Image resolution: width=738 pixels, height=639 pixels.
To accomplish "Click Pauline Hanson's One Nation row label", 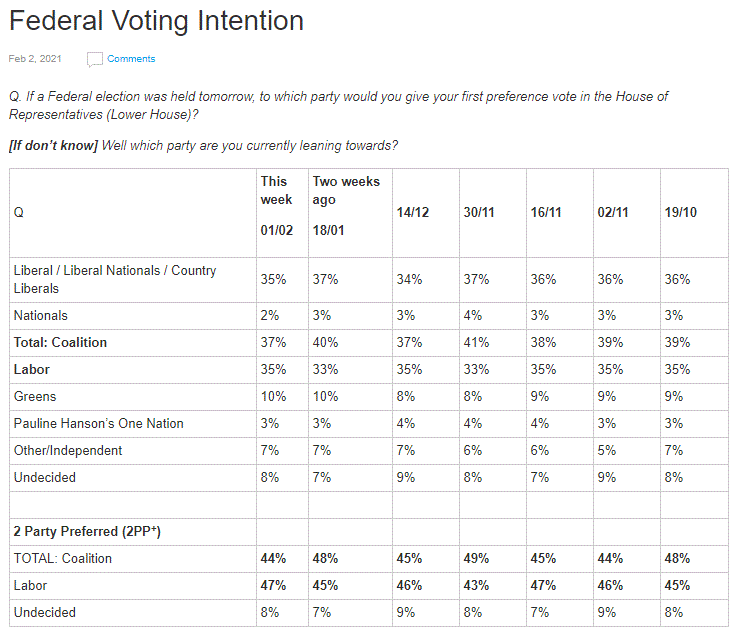I will 99,424.
